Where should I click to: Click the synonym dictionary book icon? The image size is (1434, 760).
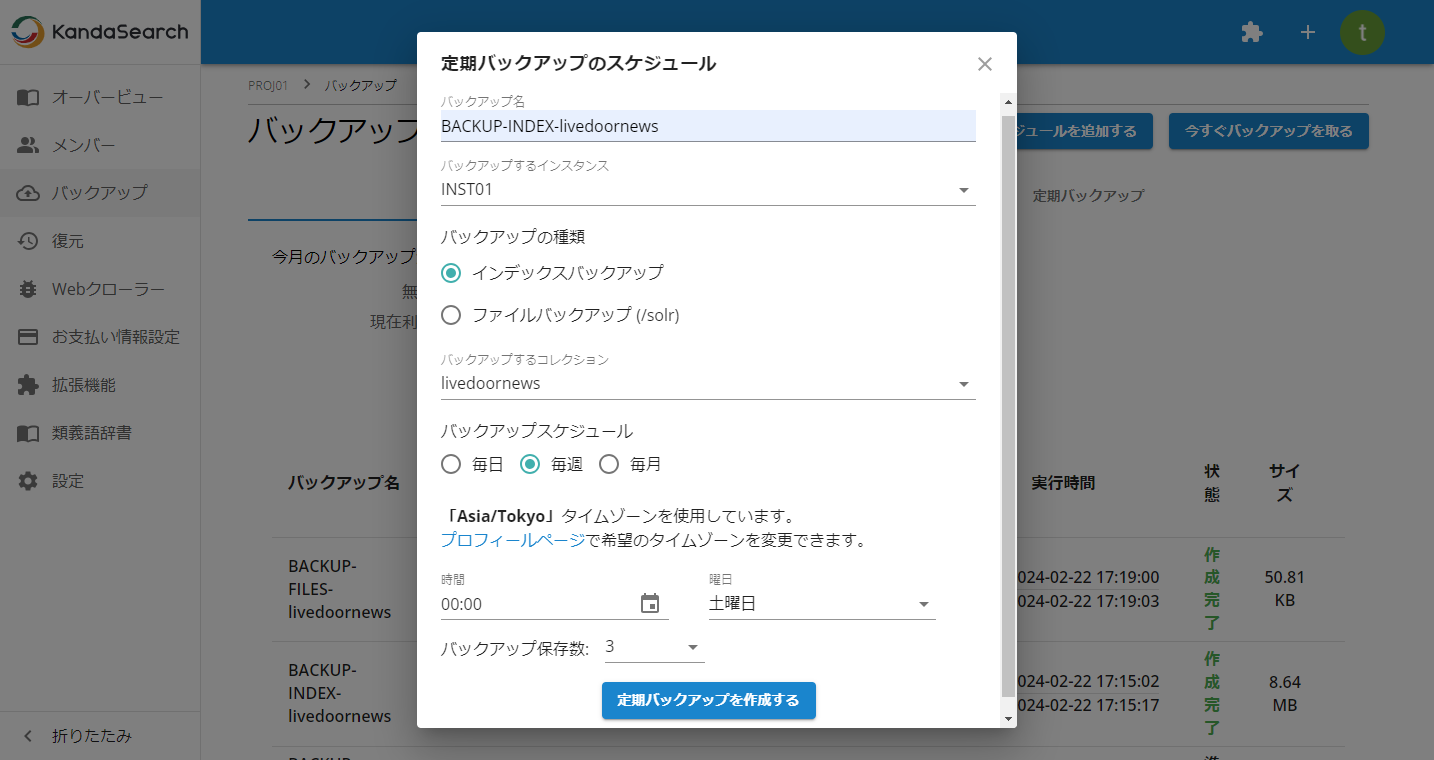pyautogui.click(x=28, y=433)
